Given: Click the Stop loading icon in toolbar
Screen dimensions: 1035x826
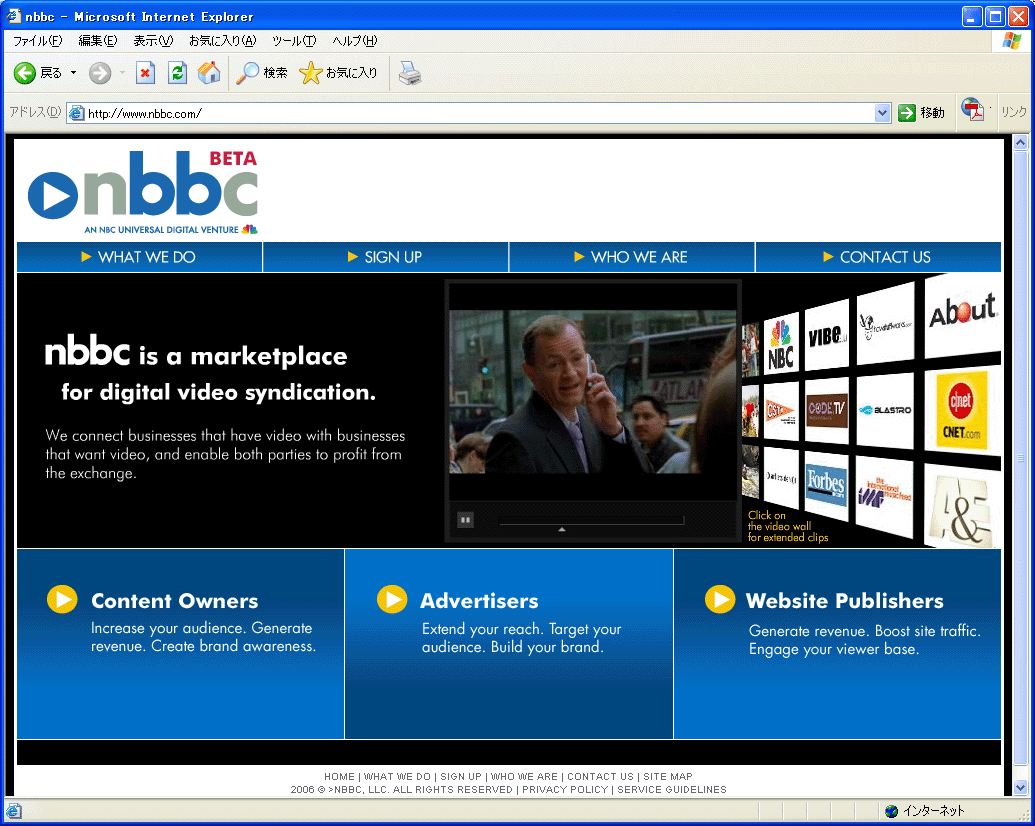Looking at the screenshot, I should pos(146,73).
